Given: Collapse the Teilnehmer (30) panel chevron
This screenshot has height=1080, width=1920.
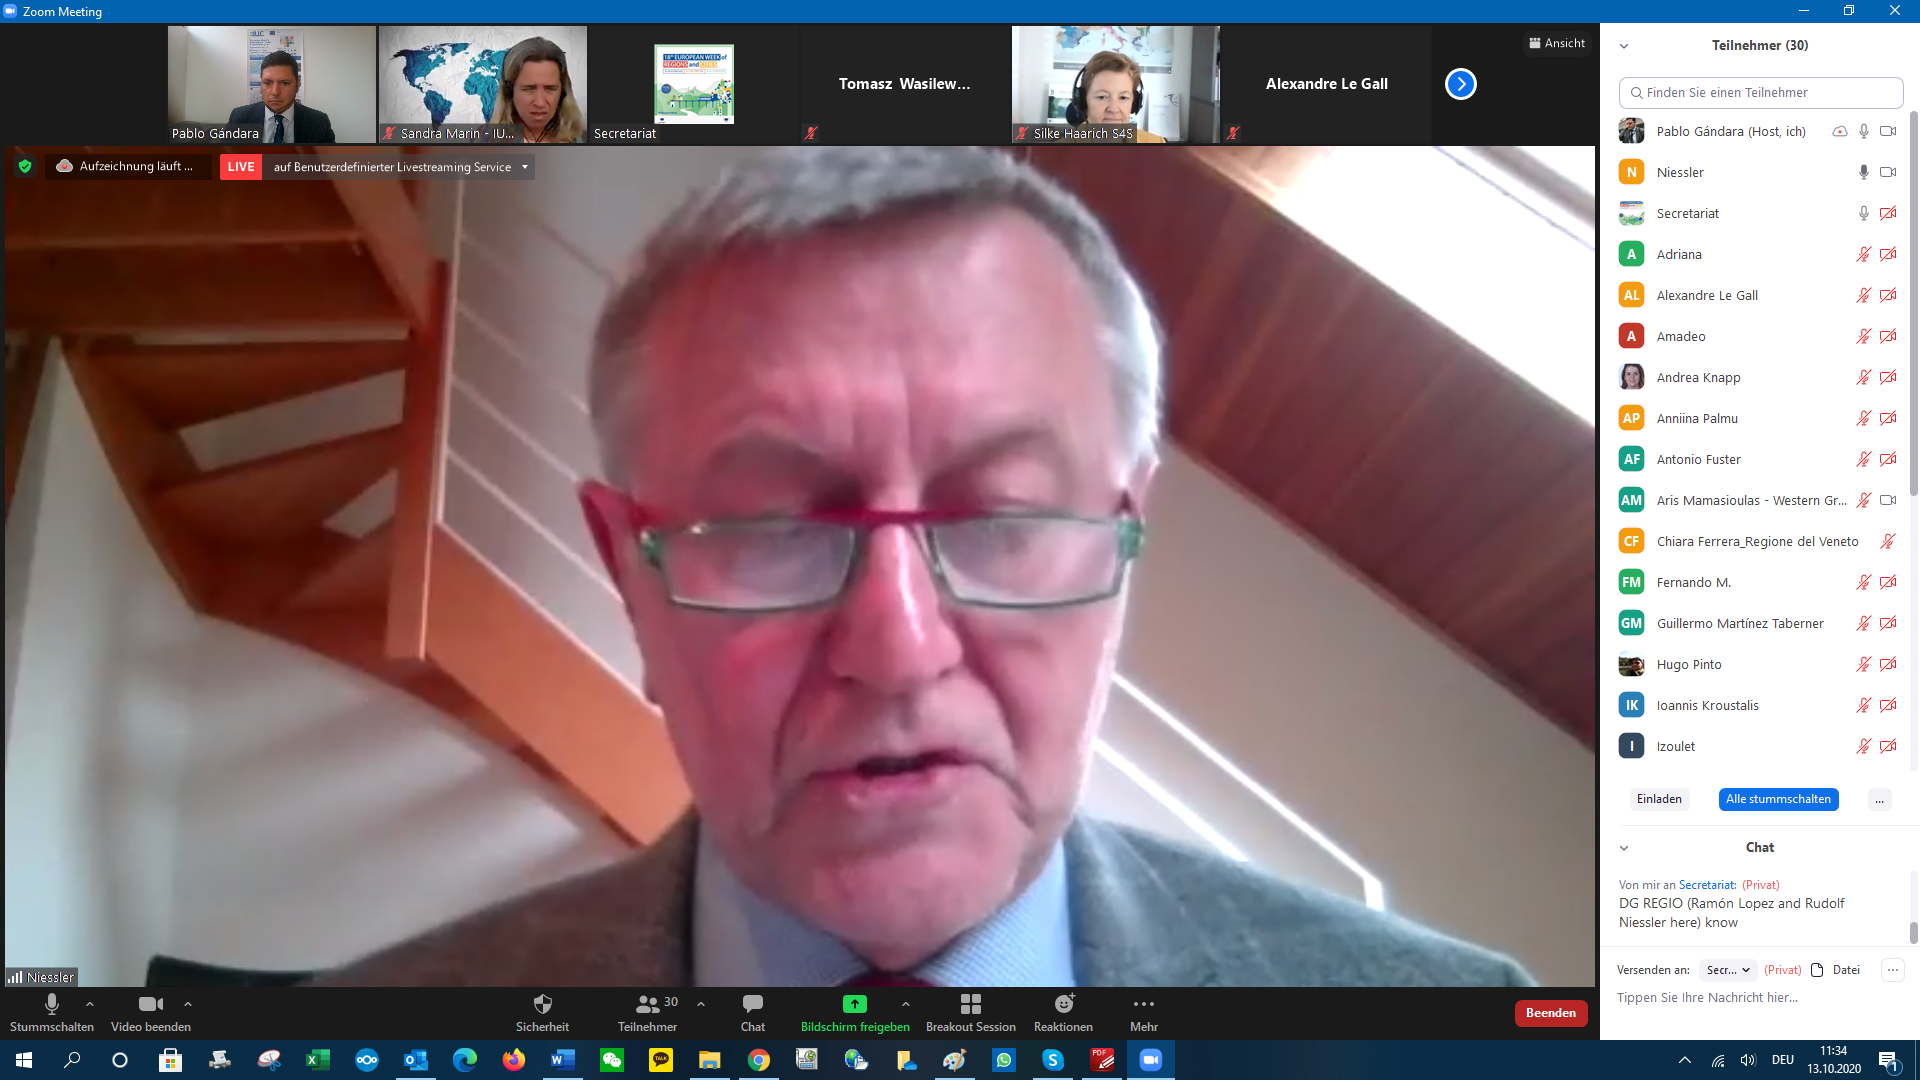Looking at the screenshot, I should (x=1624, y=46).
